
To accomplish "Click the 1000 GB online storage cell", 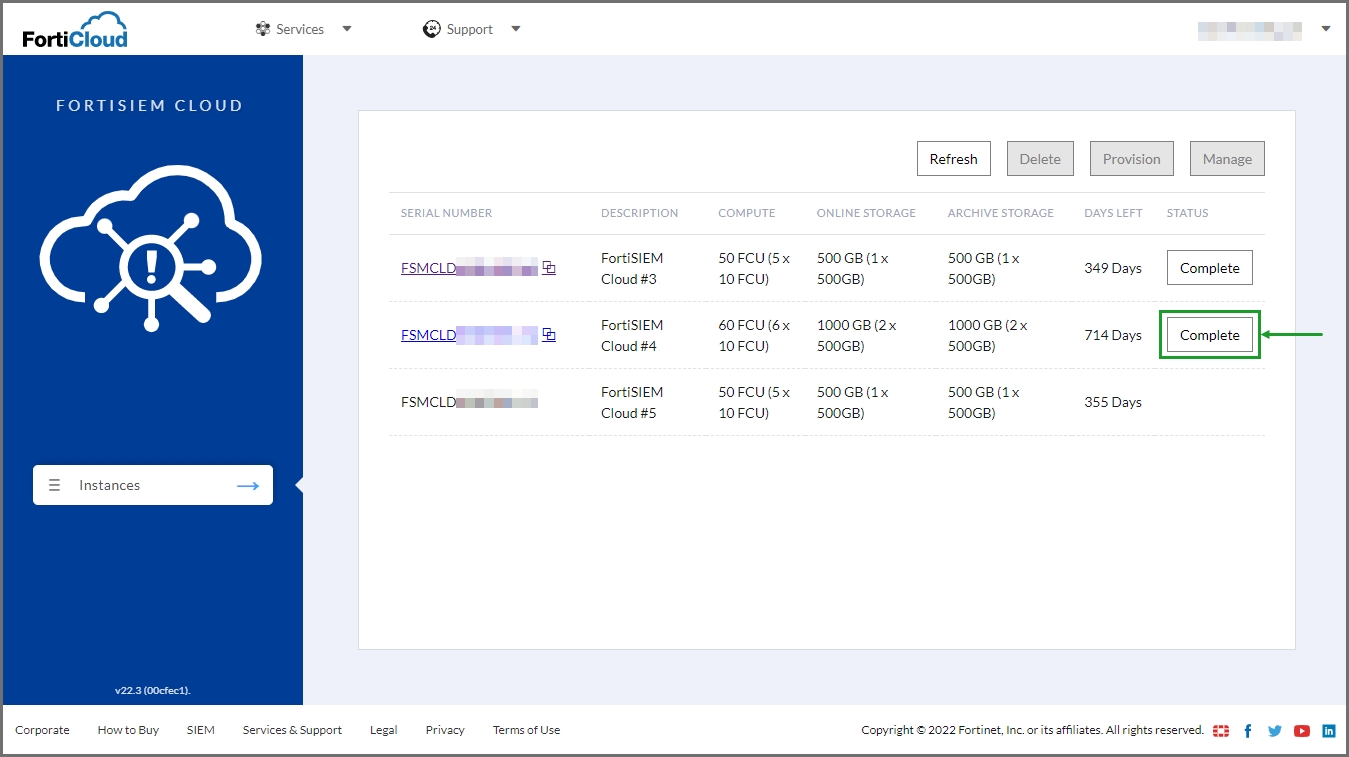I will (857, 335).
